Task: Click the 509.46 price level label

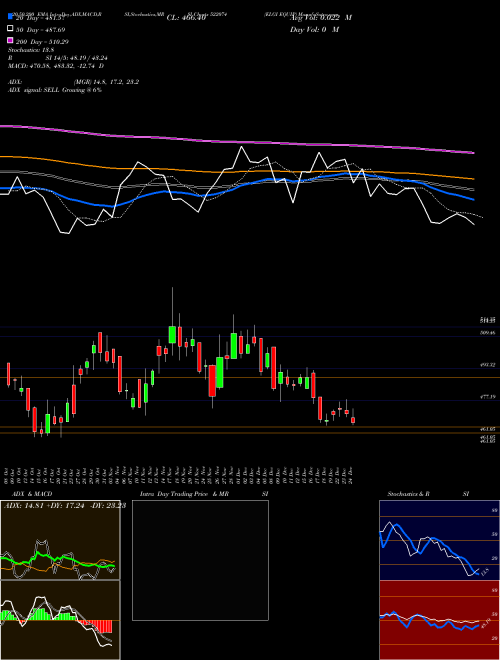Action: 488,333
